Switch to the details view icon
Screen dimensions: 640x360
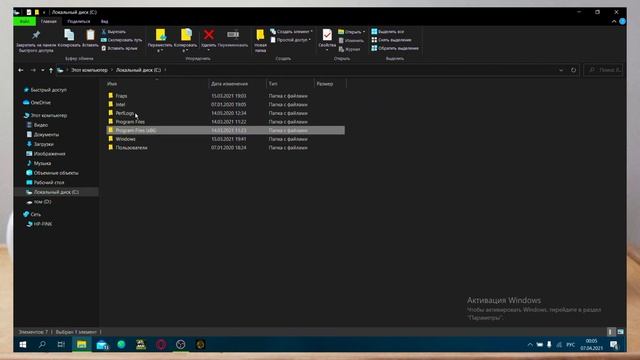tap(610, 332)
